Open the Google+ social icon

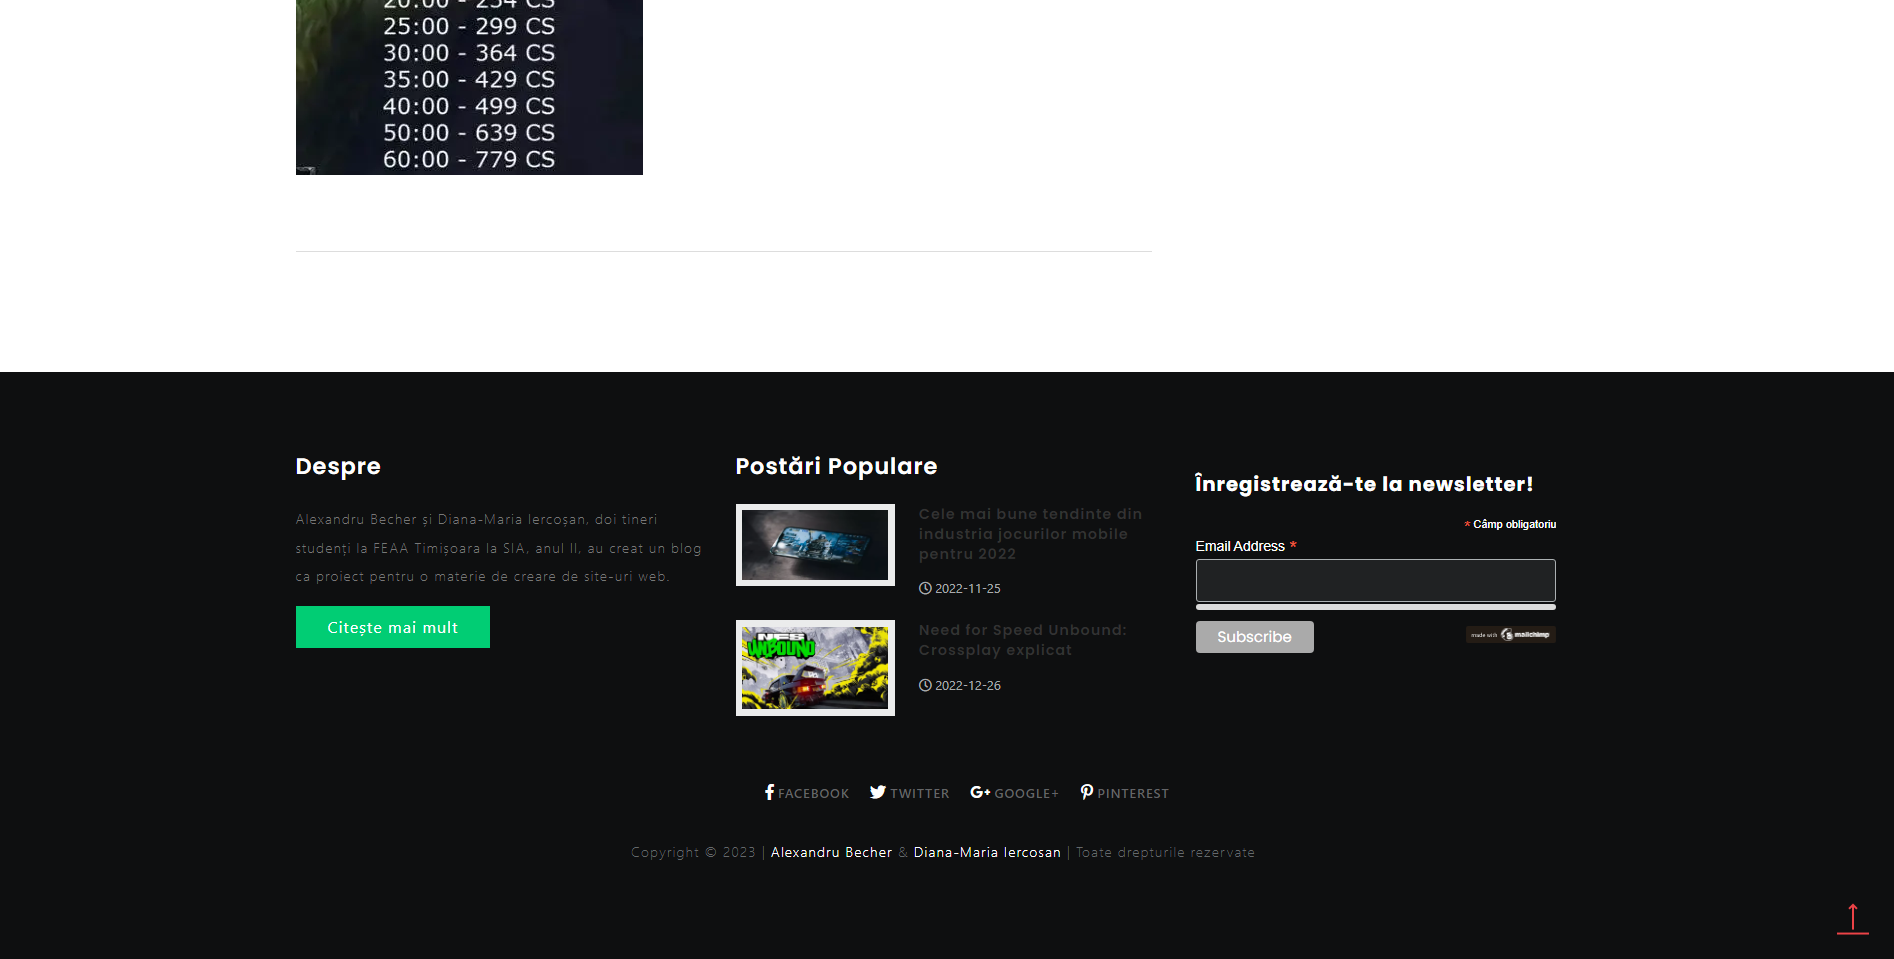(979, 792)
